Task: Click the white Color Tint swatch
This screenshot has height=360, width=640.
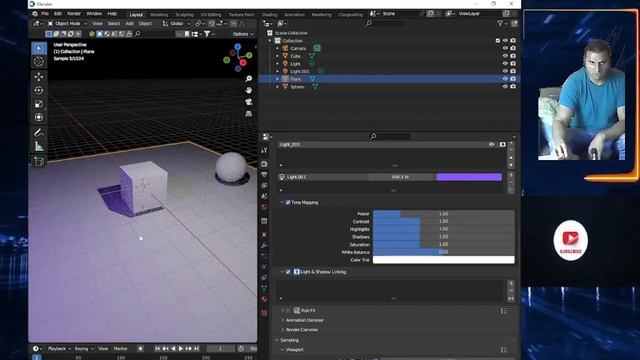Action: point(444,260)
